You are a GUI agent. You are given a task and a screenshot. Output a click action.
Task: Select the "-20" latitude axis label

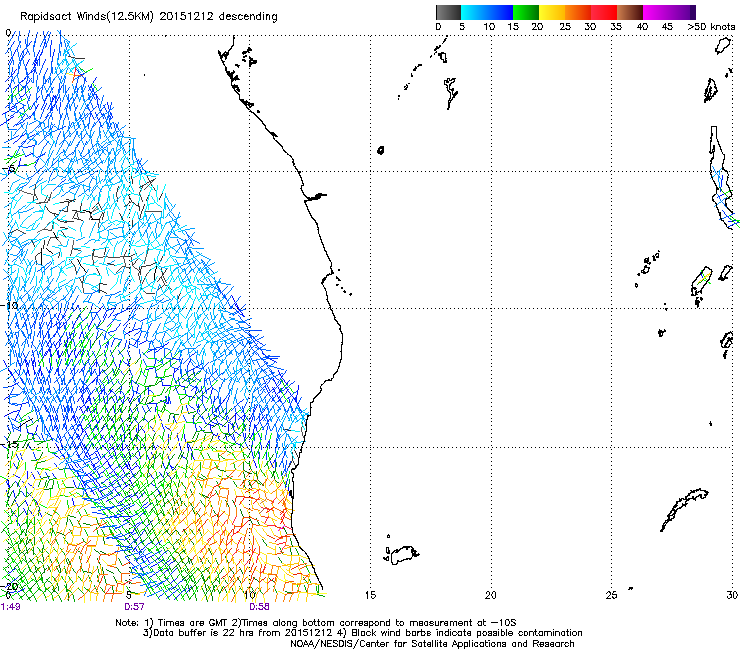(x=9, y=586)
